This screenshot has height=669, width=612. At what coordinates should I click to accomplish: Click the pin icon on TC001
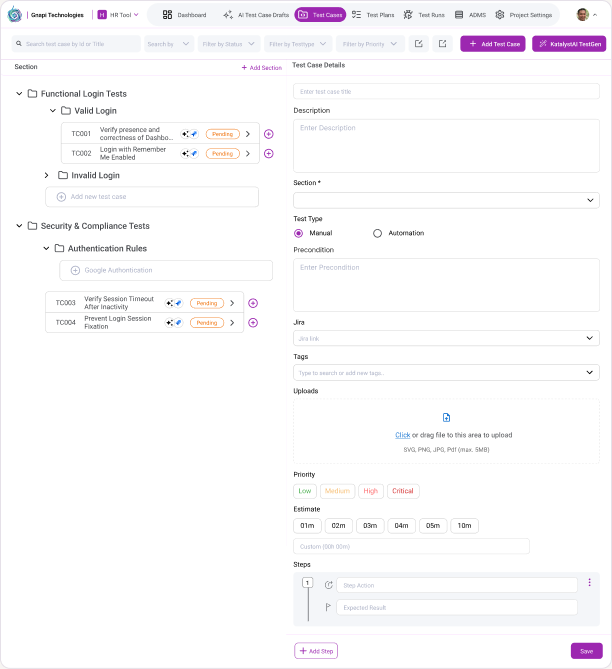click(x=194, y=134)
